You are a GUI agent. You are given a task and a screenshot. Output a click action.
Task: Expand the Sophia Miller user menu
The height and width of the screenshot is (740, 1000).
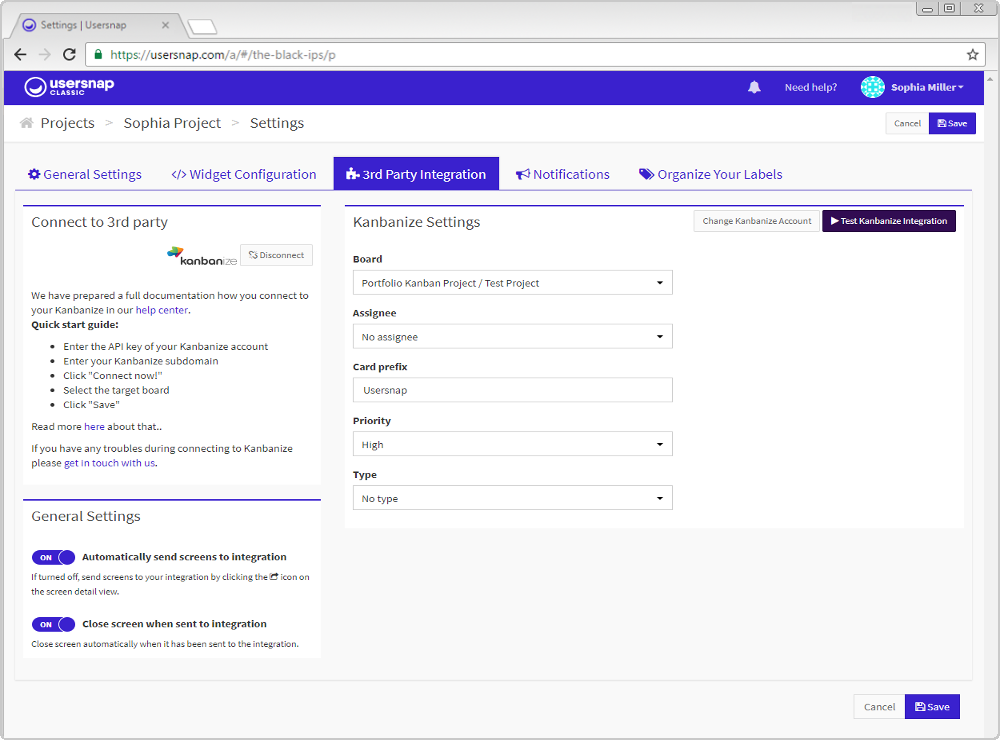pyautogui.click(x=927, y=87)
